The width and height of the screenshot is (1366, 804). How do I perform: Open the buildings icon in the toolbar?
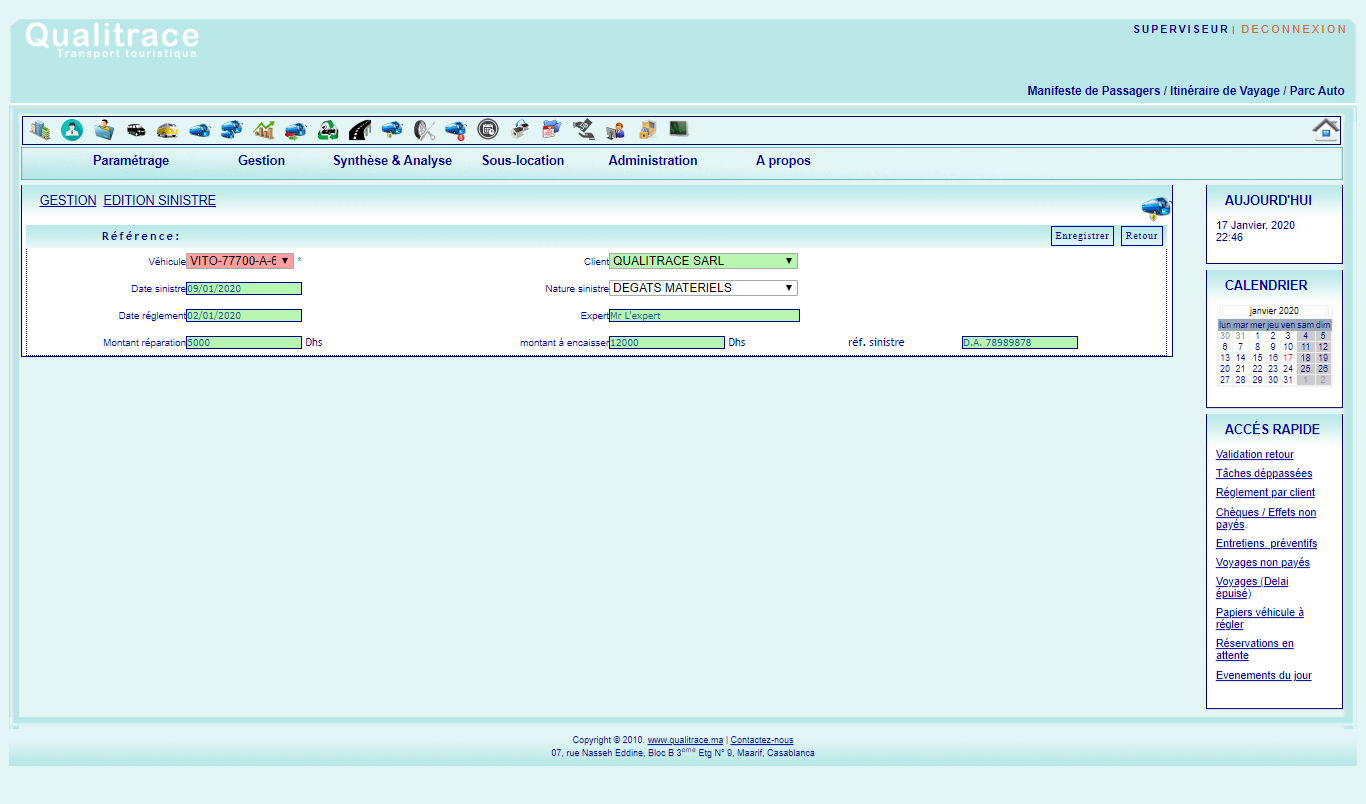[x=40, y=130]
